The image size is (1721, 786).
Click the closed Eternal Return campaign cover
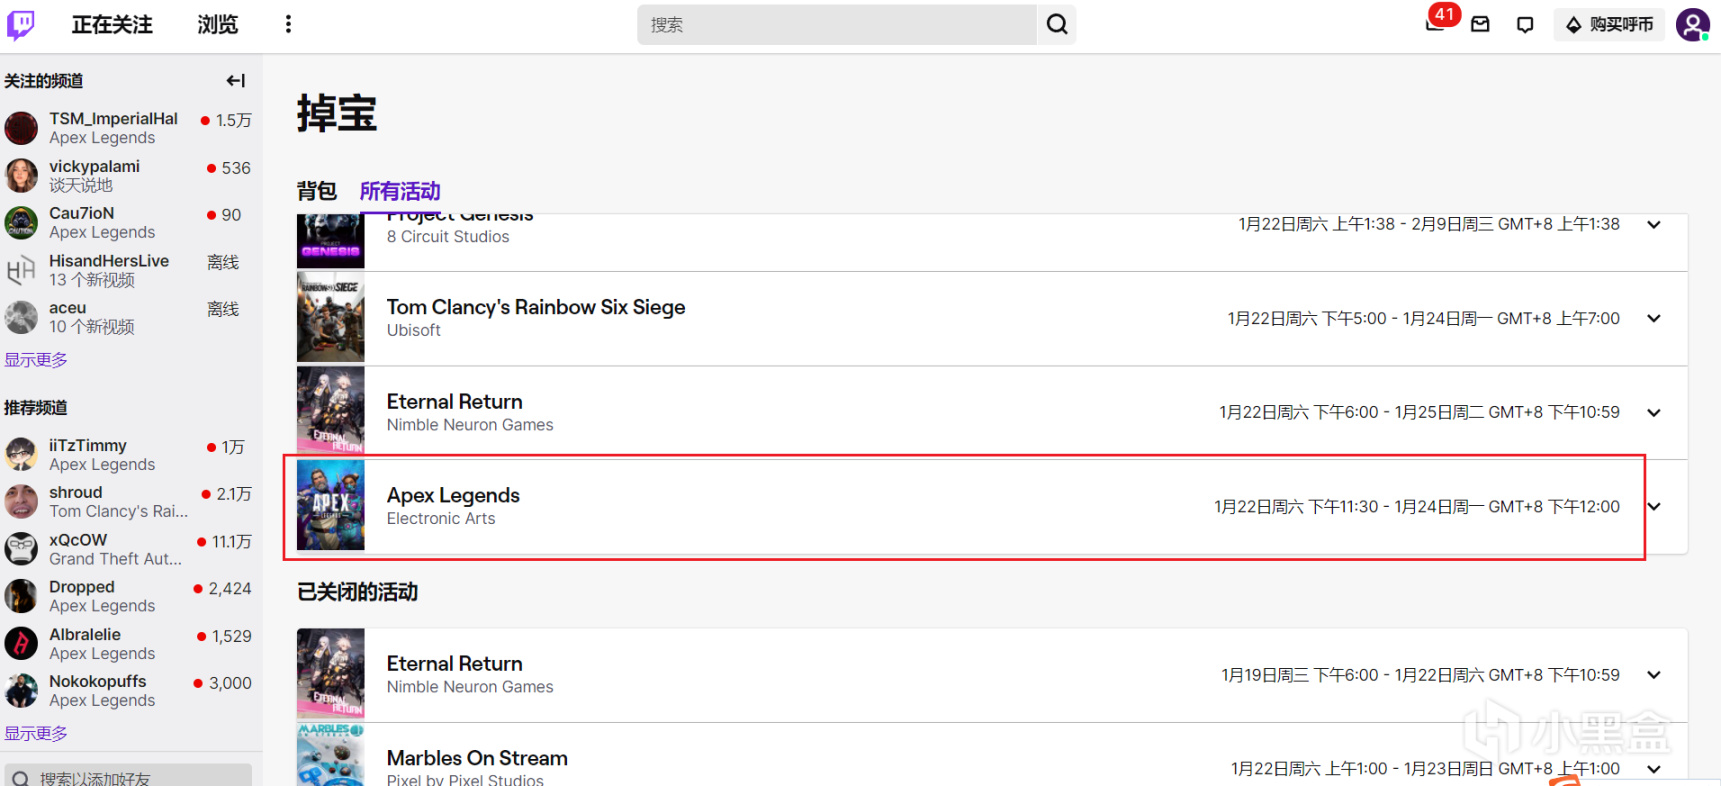point(331,673)
